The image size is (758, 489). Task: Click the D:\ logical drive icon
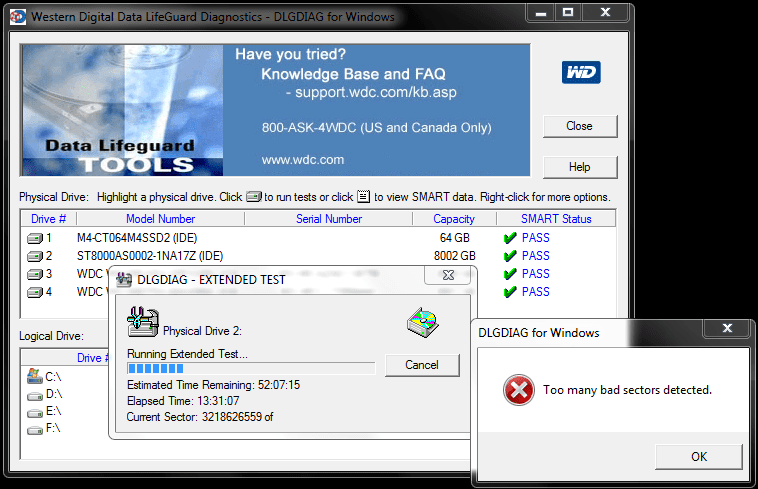[35, 396]
